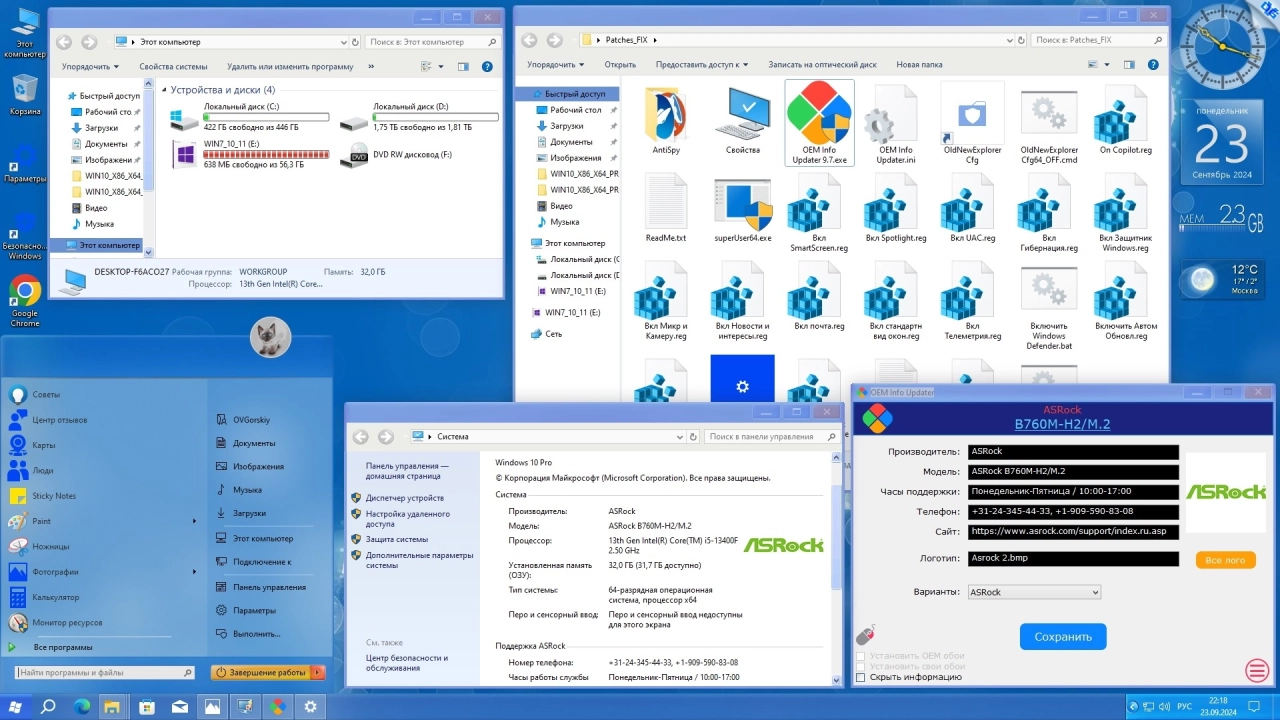The image size is (1280, 720).
Task: Open Упорядочить dropdown in Этот компьютер window
Action: click(x=90, y=66)
